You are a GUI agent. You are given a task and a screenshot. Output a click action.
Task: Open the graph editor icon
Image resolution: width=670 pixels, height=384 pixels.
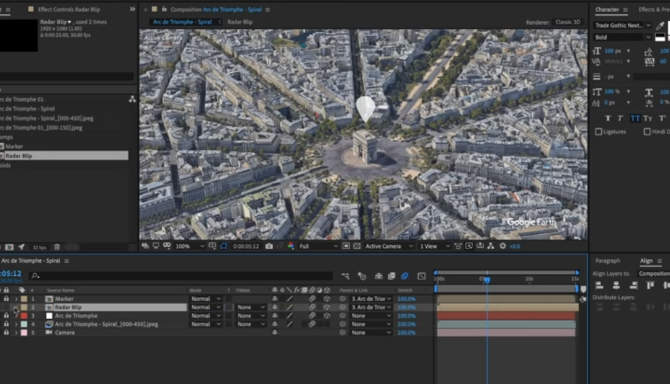click(421, 276)
